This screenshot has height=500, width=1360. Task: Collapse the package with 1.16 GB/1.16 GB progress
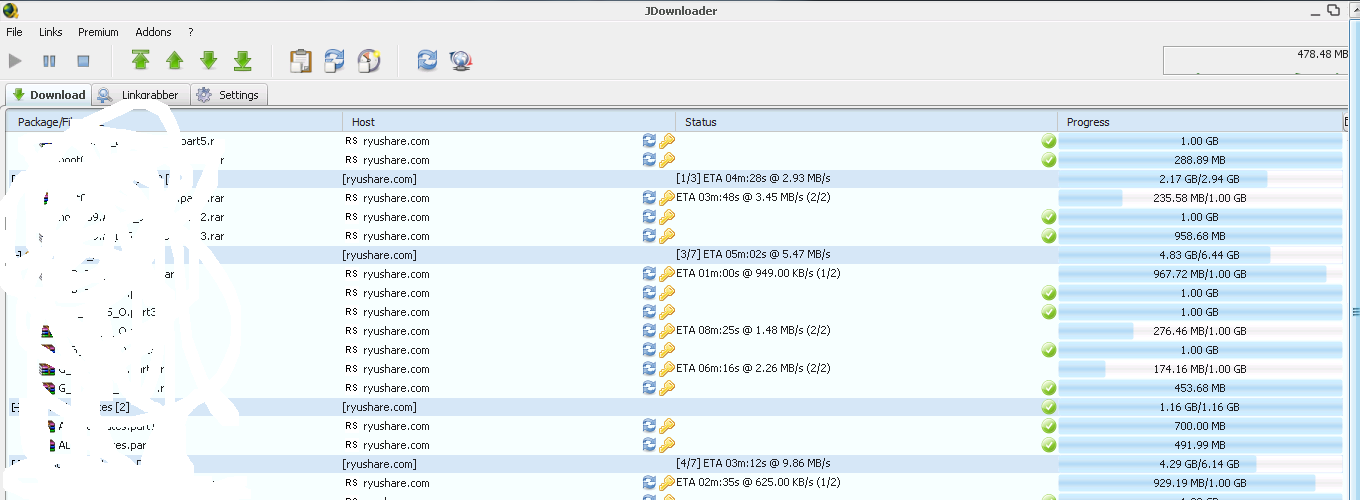pos(14,407)
